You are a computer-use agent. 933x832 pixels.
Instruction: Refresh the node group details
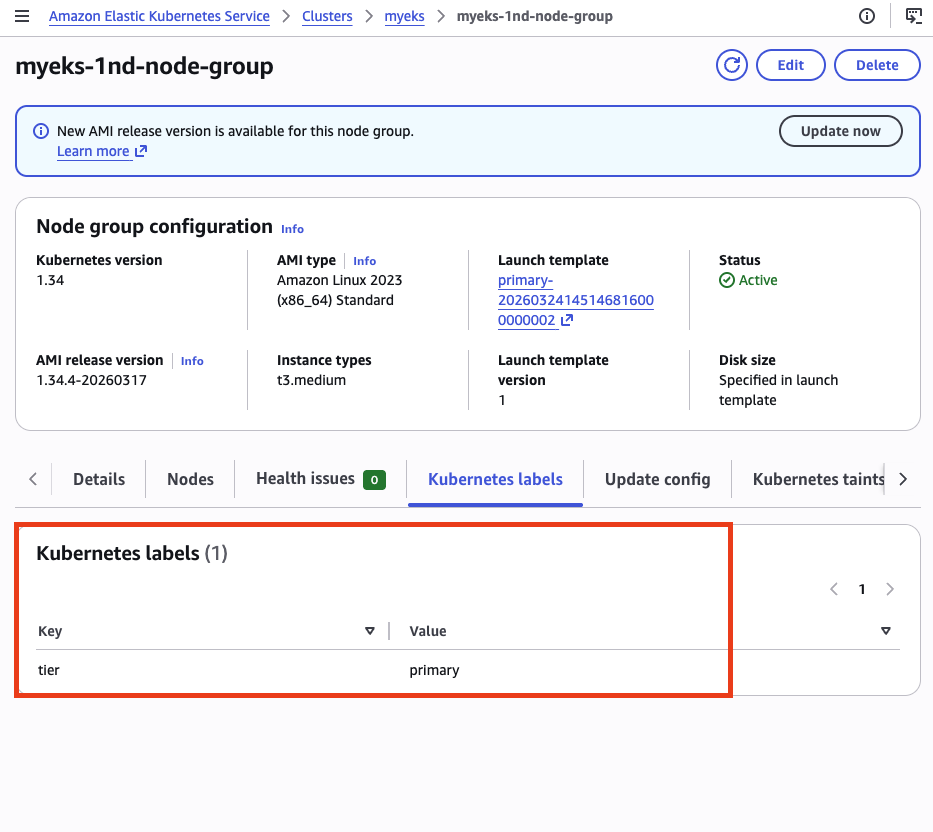tap(731, 64)
